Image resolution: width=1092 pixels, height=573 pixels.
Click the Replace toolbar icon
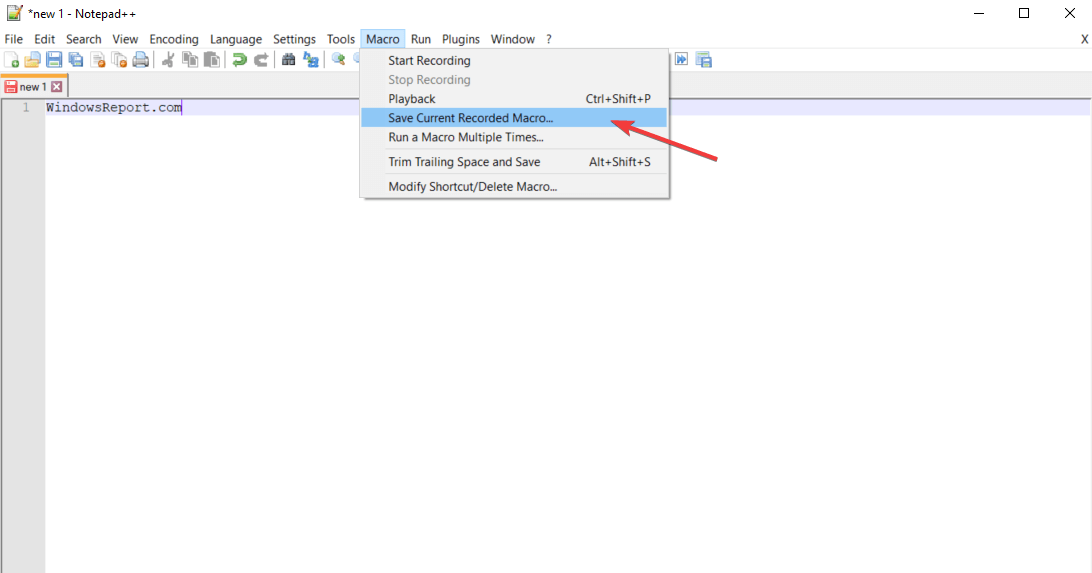[311, 60]
